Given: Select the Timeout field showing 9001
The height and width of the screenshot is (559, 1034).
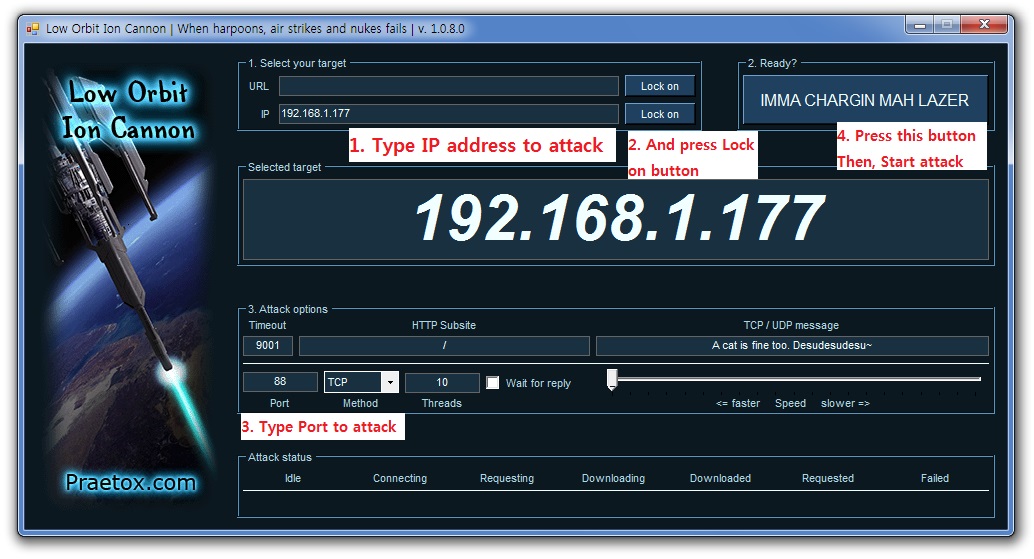Looking at the screenshot, I should 267,346.
